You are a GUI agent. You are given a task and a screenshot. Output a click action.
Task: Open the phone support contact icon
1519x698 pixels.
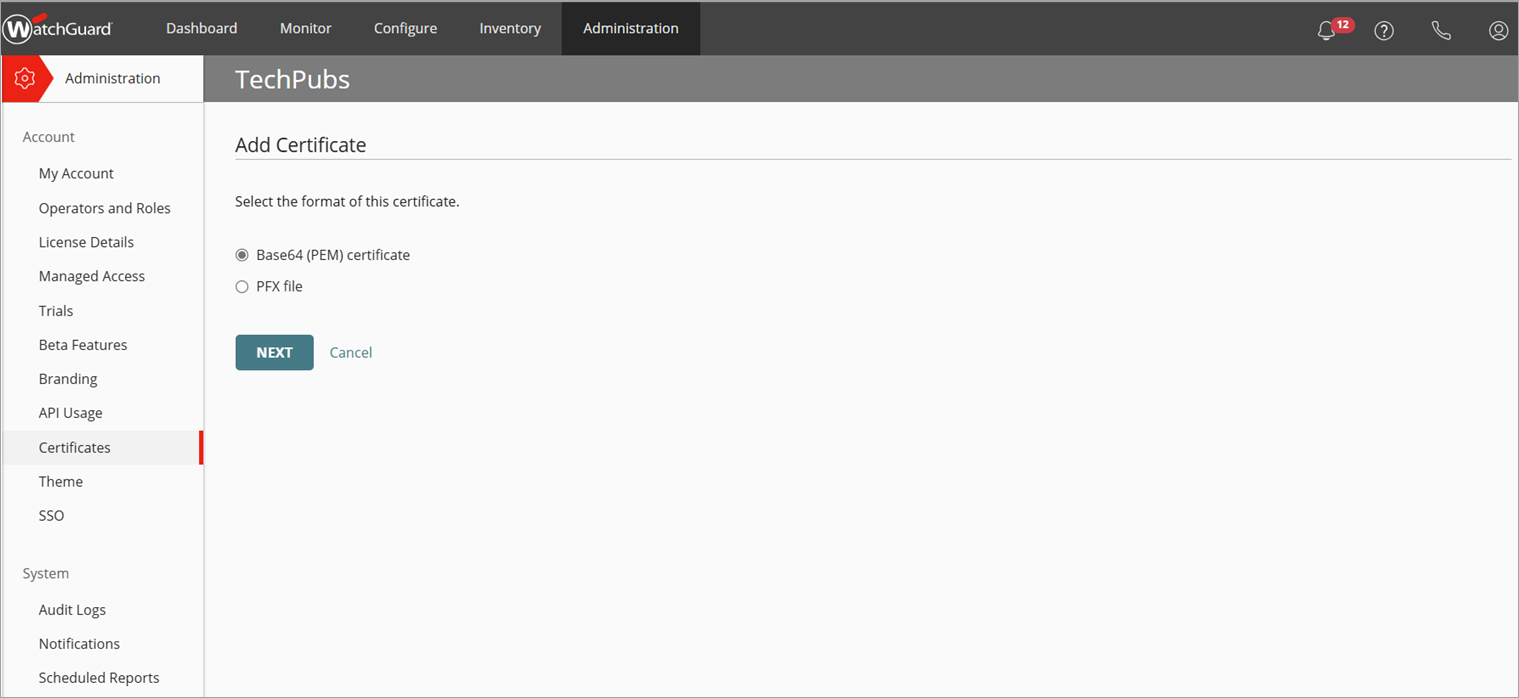1441,29
